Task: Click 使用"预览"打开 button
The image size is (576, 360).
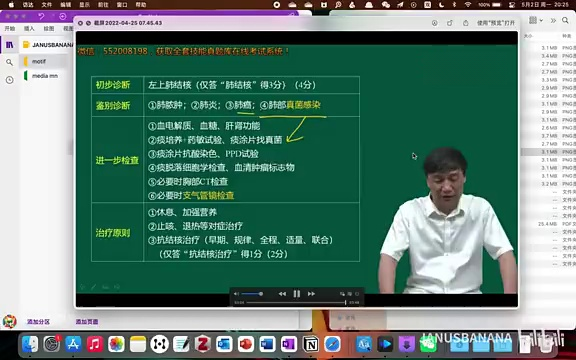Action: (496, 23)
